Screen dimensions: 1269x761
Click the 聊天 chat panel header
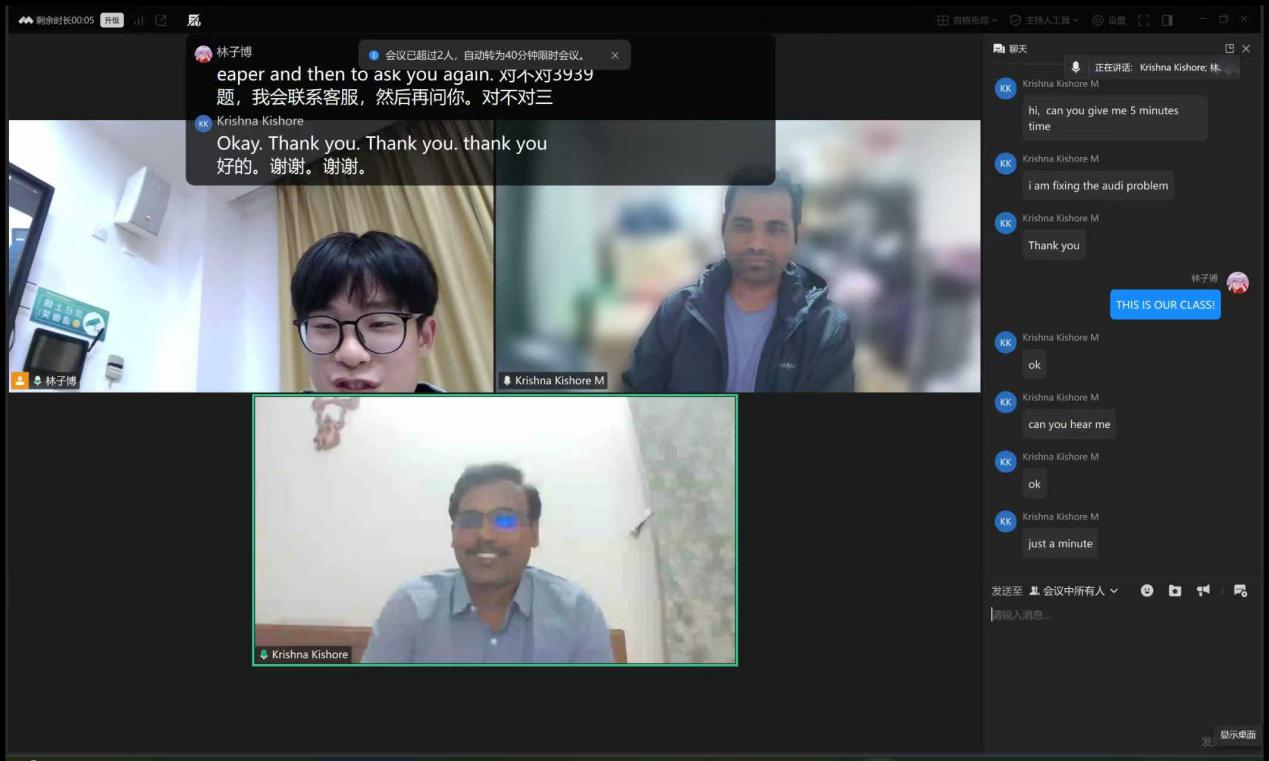(x=1010, y=48)
